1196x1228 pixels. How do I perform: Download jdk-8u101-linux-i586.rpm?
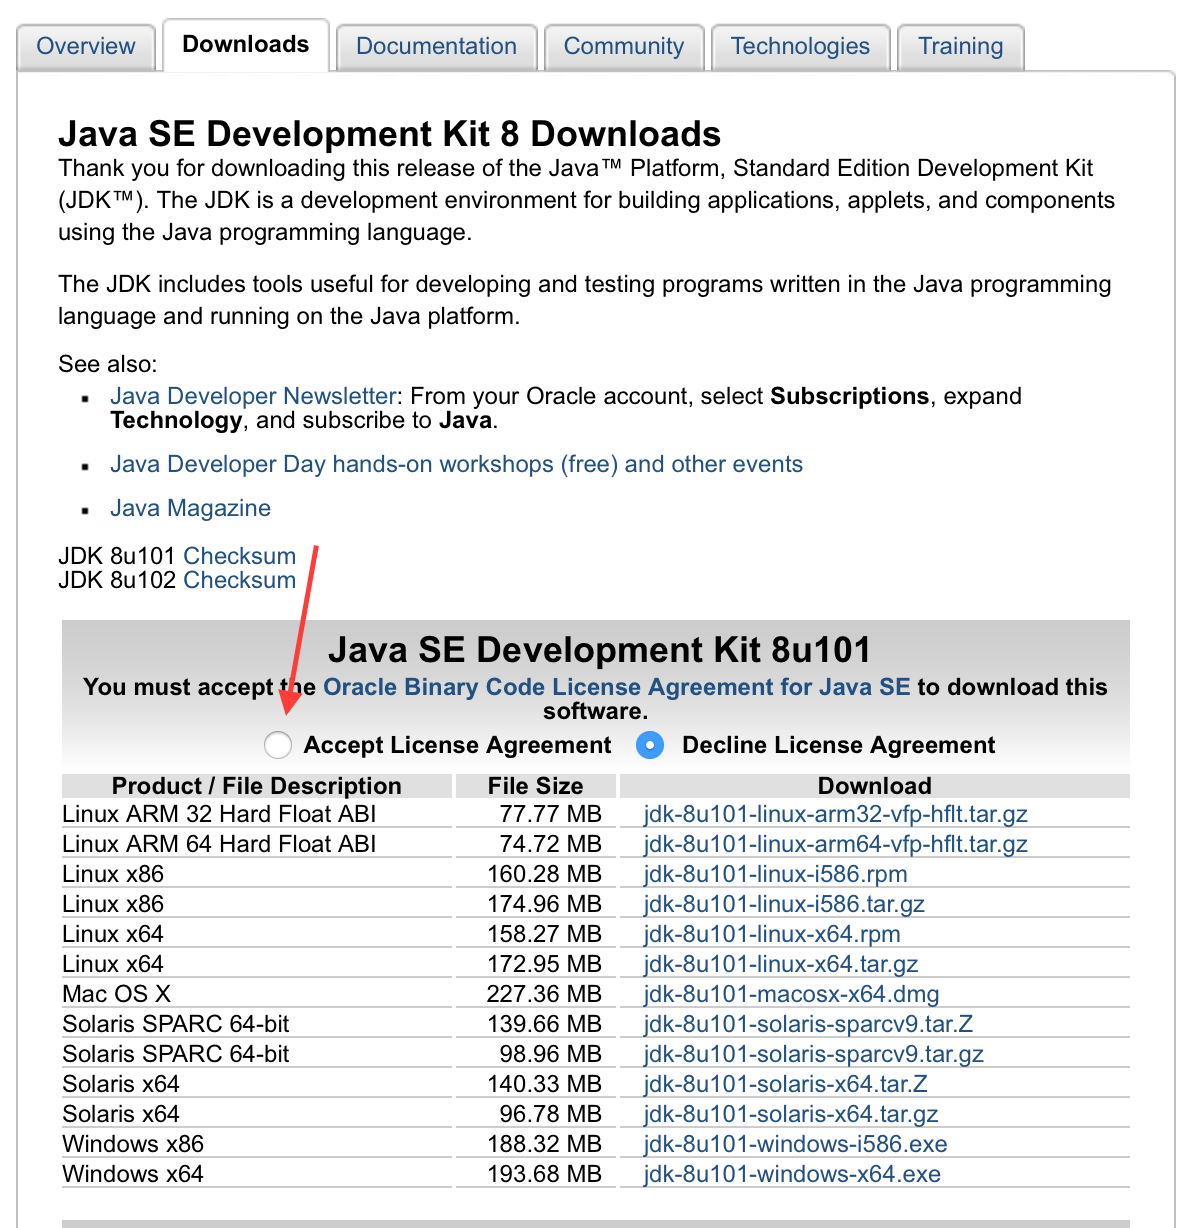coord(776,874)
